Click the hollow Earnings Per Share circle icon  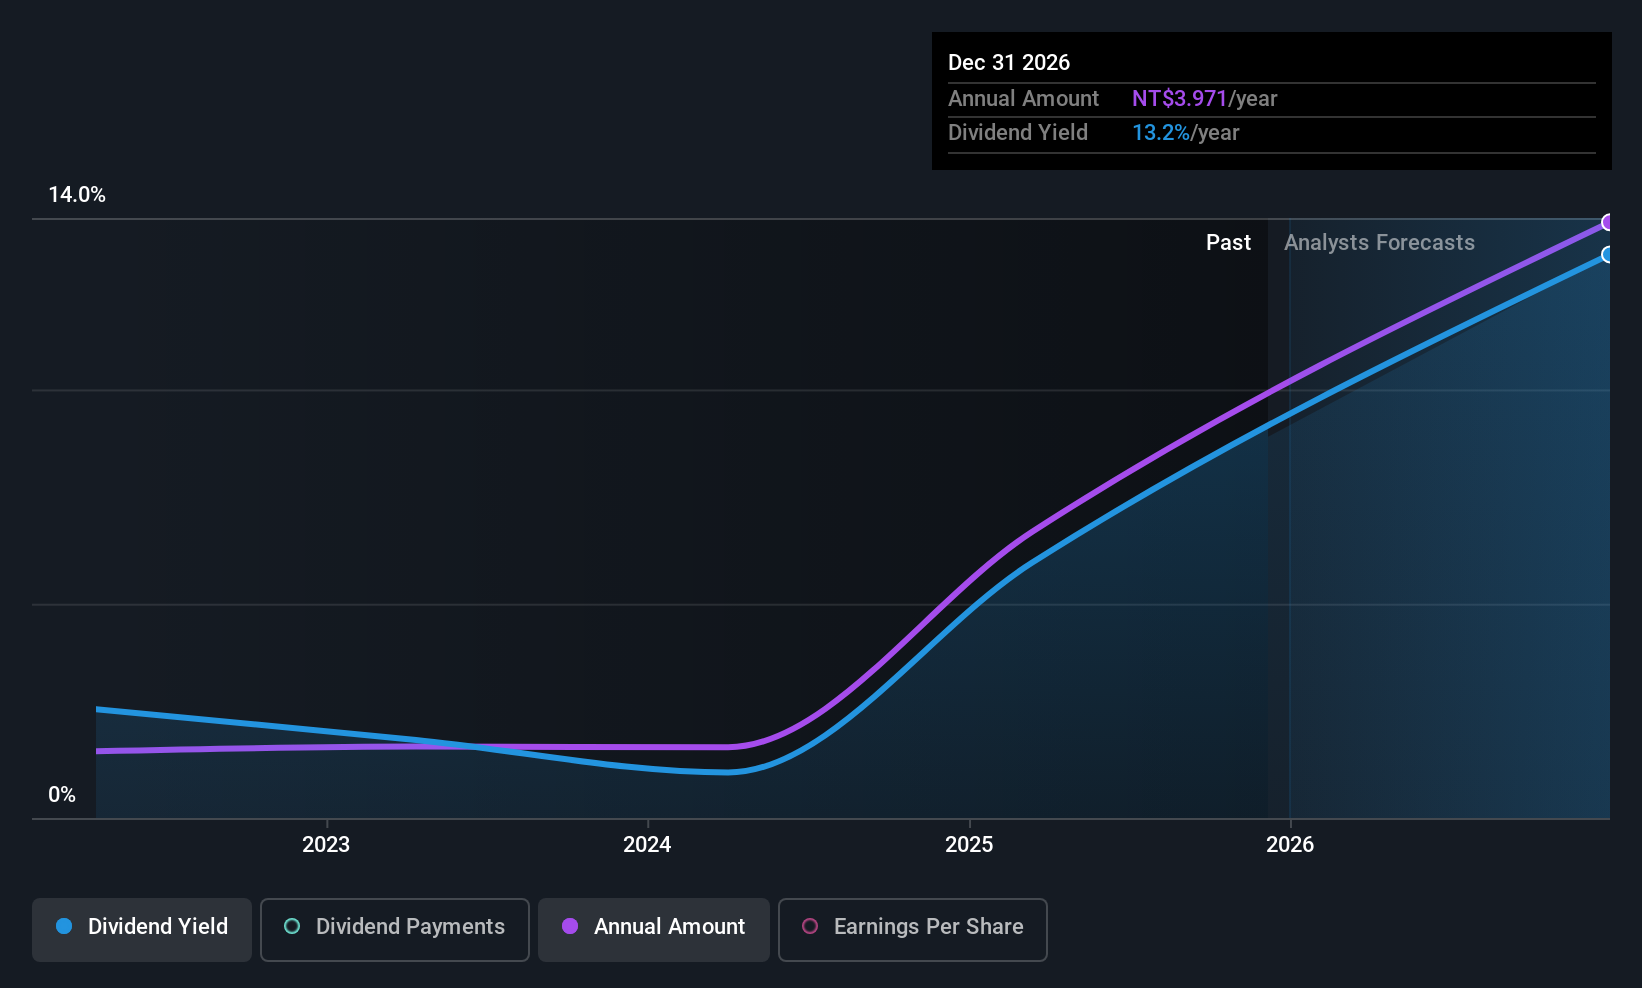[810, 927]
